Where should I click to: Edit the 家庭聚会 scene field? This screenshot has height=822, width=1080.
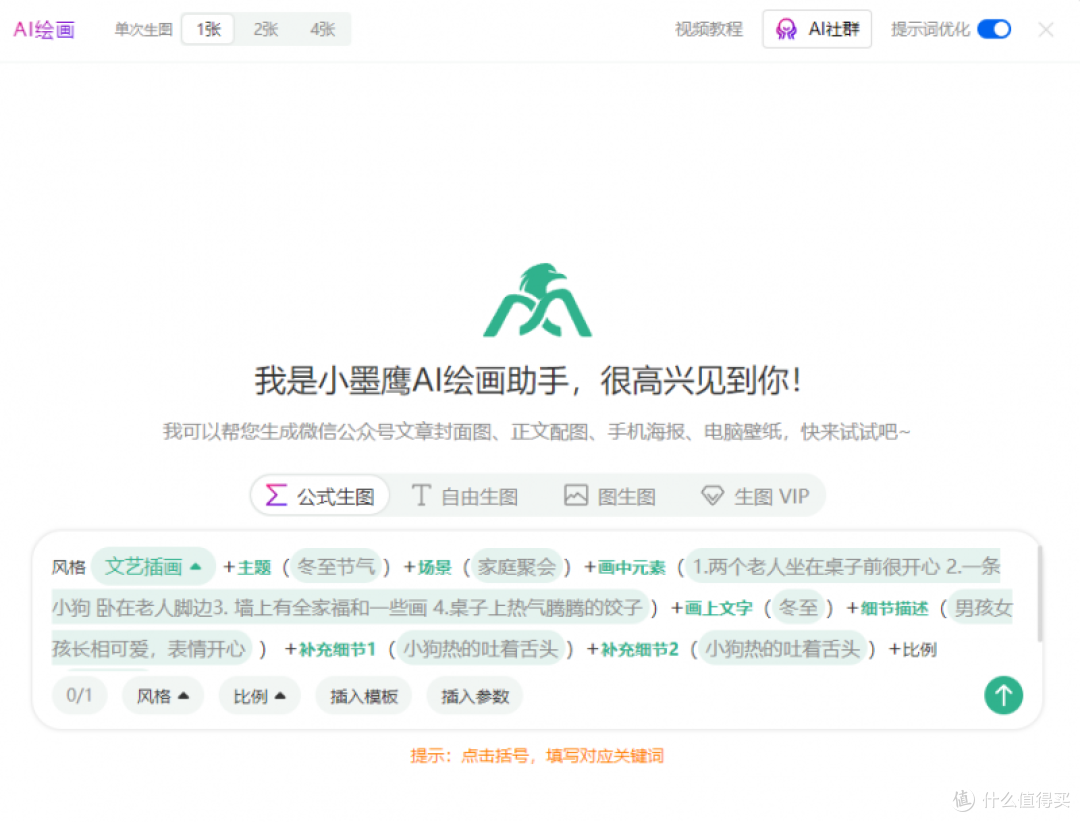pyautogui.click(x=517, y=566)
